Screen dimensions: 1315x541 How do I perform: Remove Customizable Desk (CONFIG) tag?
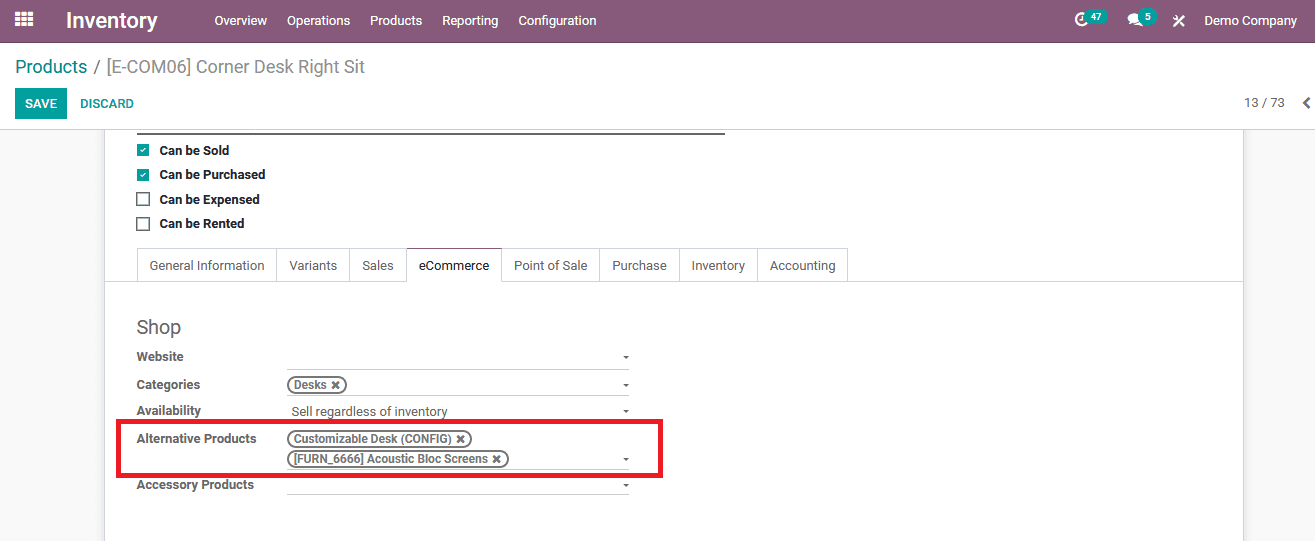(x=460, y=438)
